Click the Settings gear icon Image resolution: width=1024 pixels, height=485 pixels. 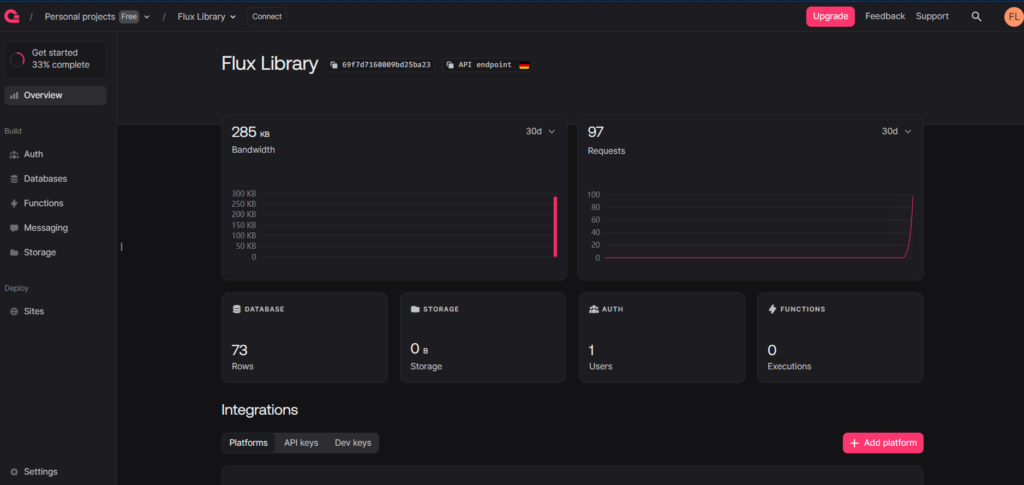pos(14,471)
